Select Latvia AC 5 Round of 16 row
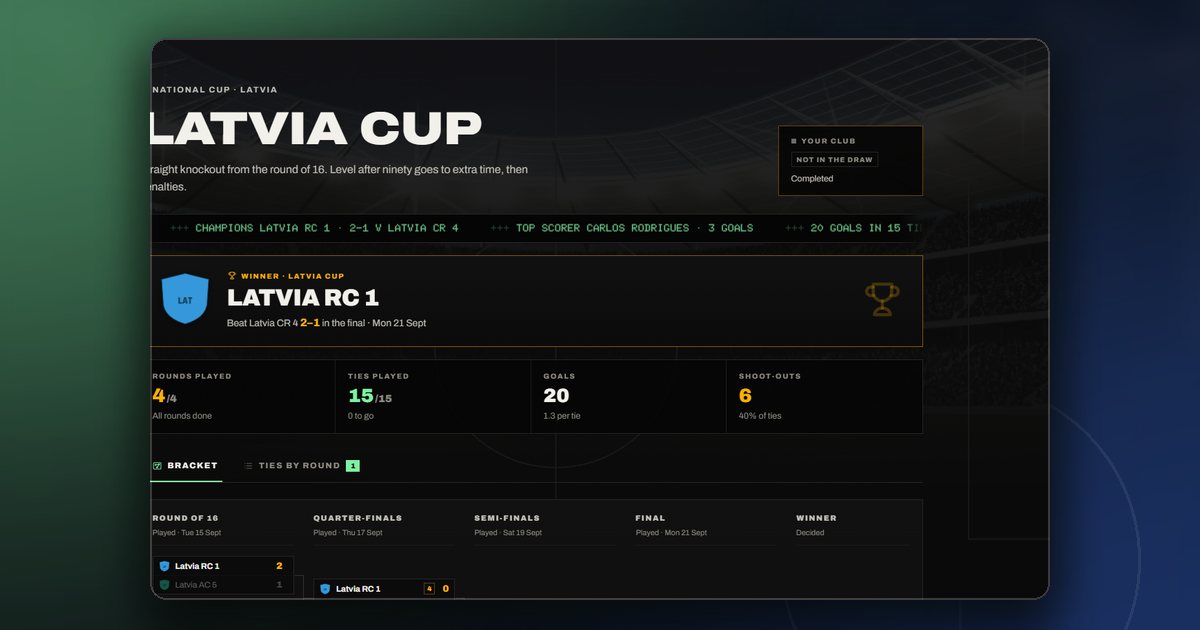This screenshot has height=630, width=1200. click(223, 585)
